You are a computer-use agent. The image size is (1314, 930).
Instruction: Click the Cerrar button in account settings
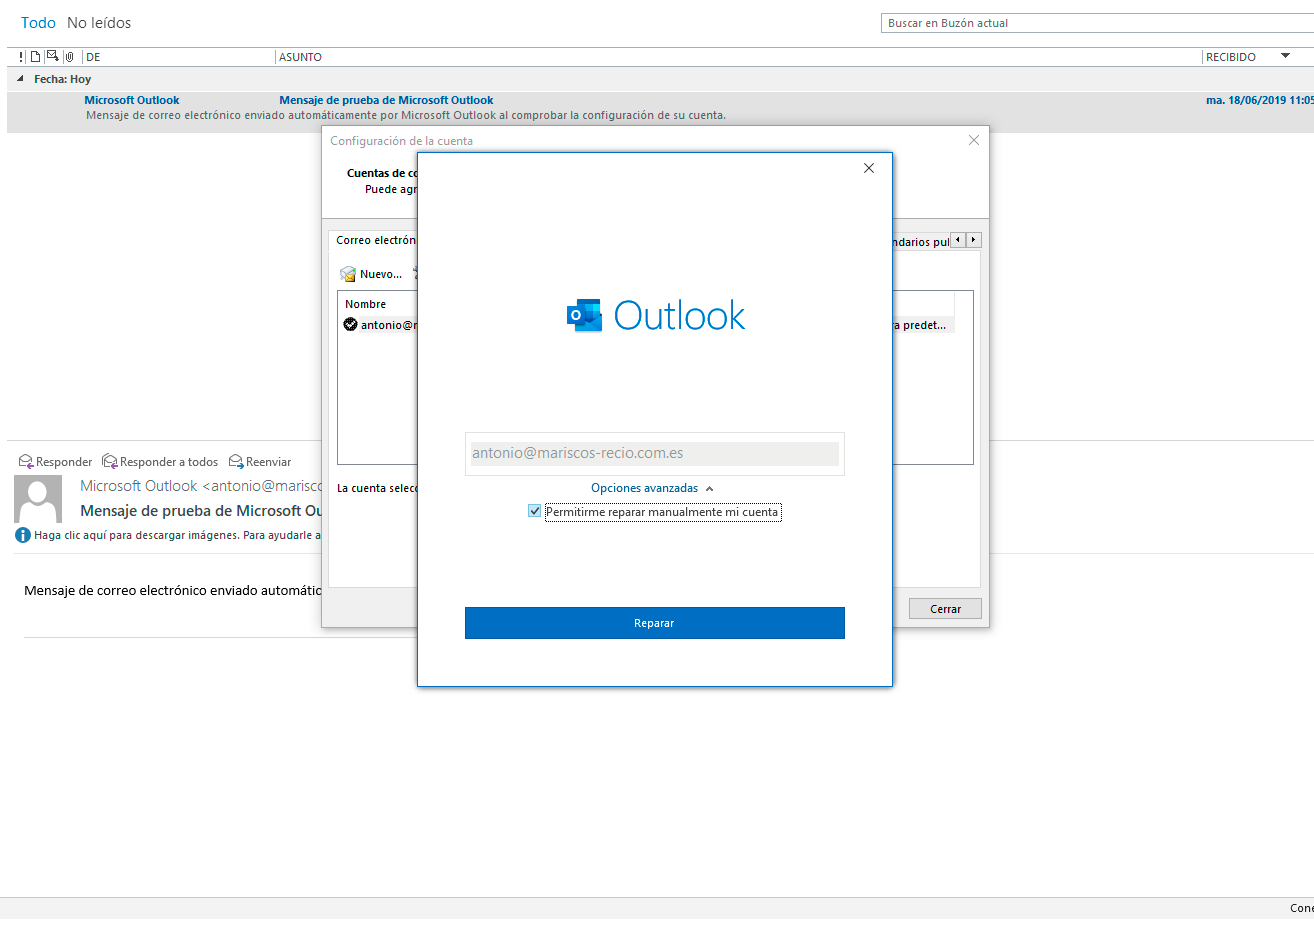945,609
